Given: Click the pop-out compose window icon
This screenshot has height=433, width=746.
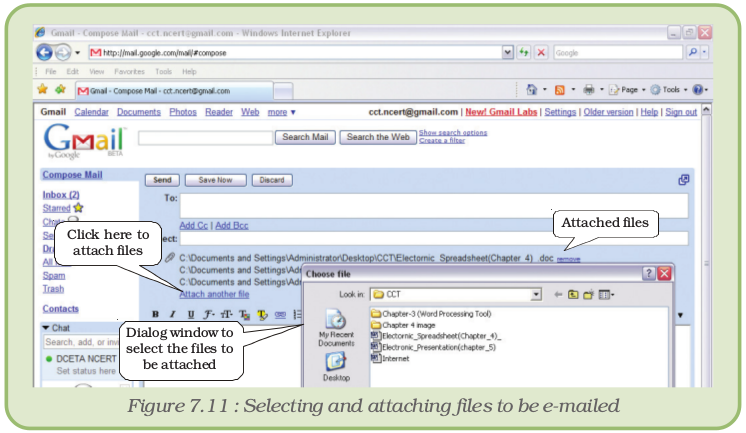Looking at the screenshot, I should click(684, 180).
